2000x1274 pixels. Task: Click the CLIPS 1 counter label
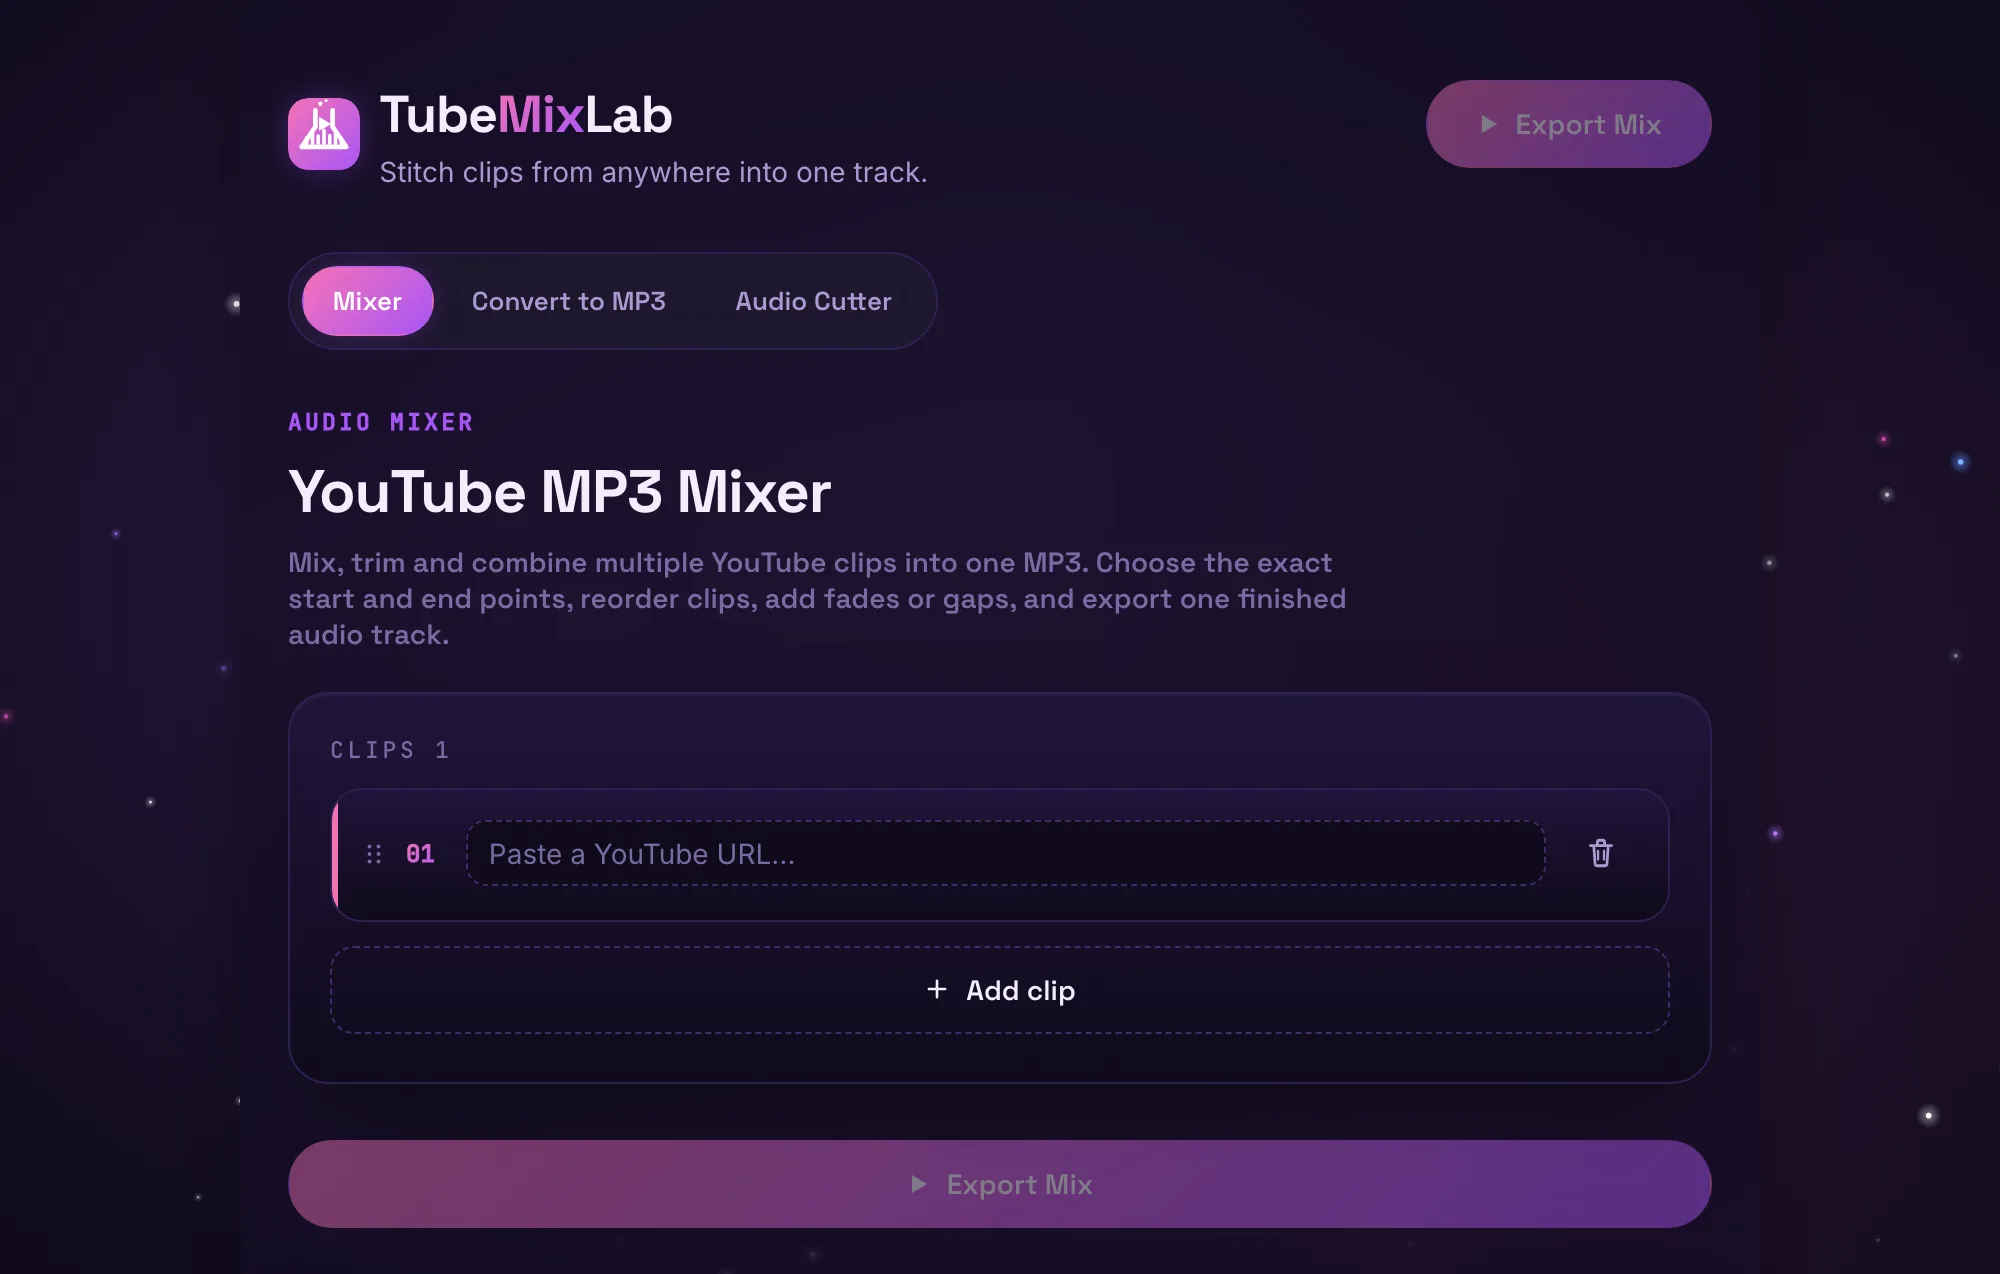click(390, 750)
